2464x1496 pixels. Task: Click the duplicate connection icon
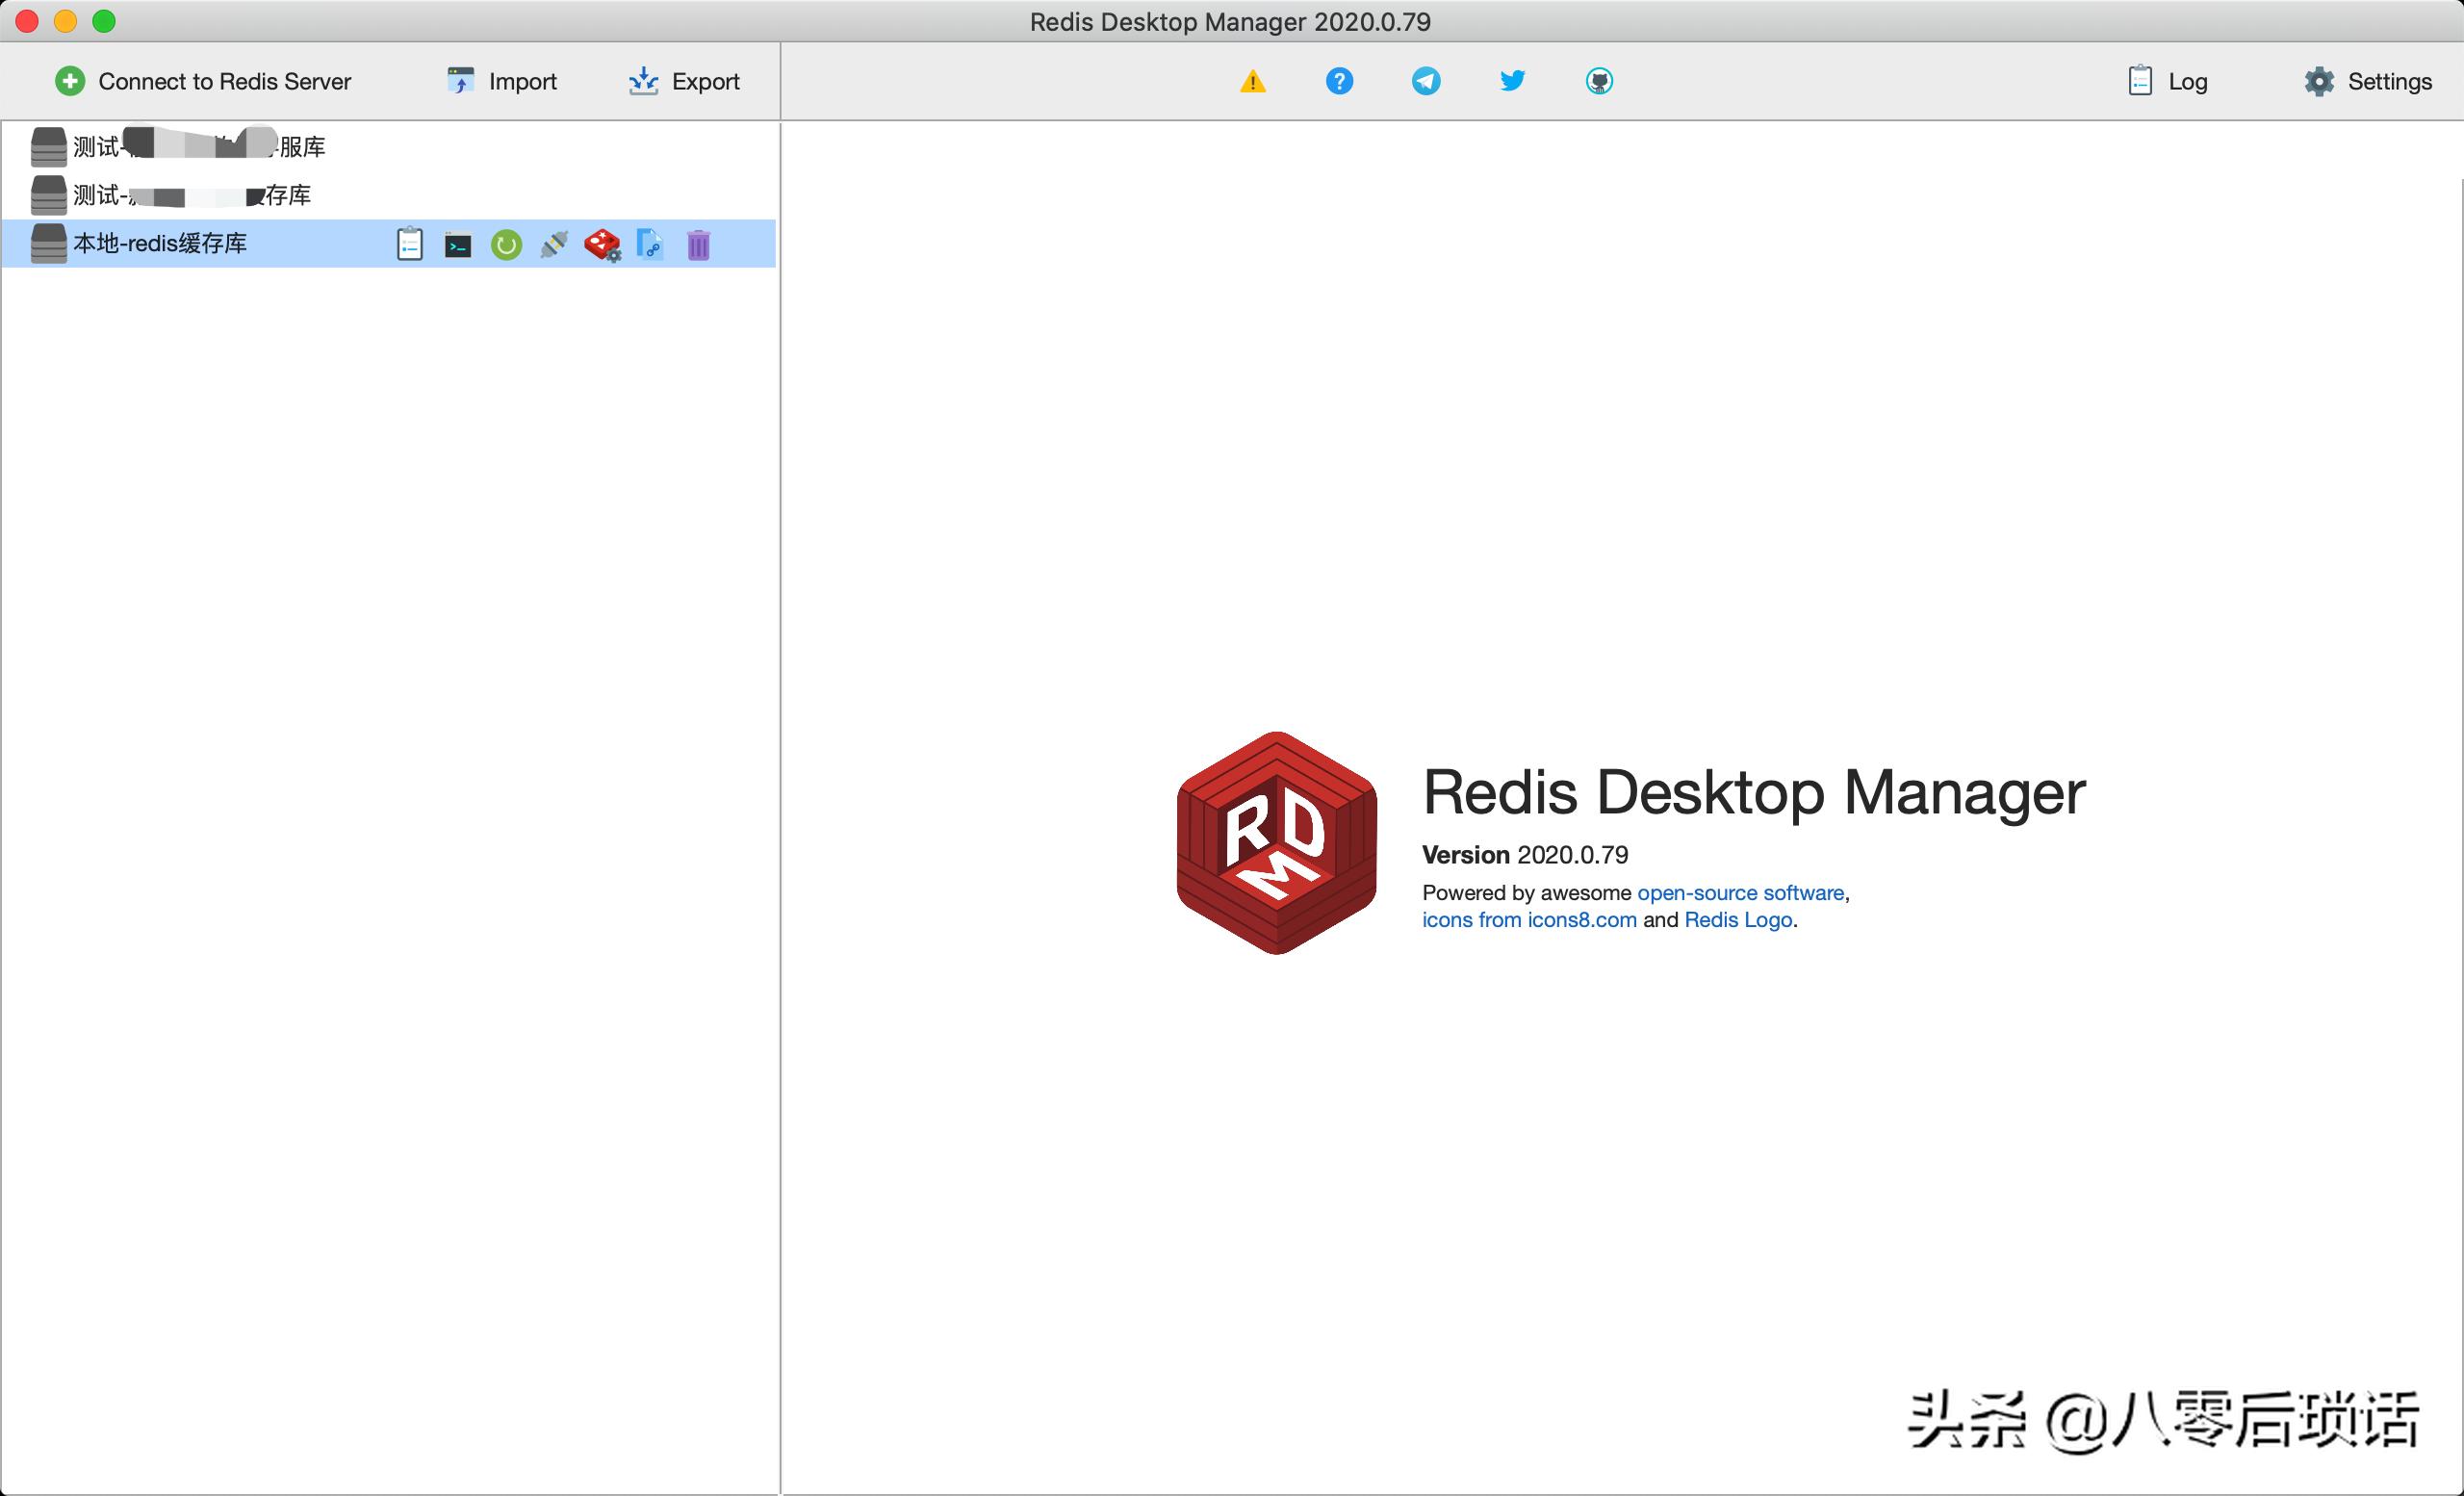pyautogui.click(x=650, y=244)
